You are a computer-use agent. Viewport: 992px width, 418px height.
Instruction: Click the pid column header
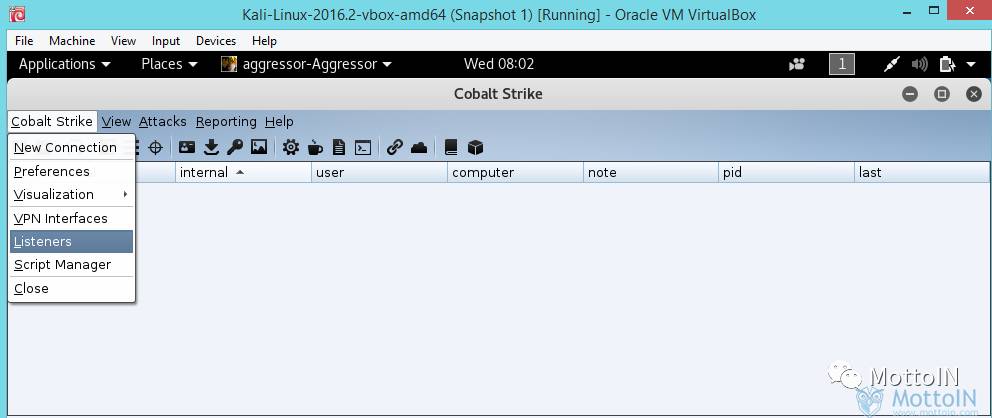coord(786,173)
